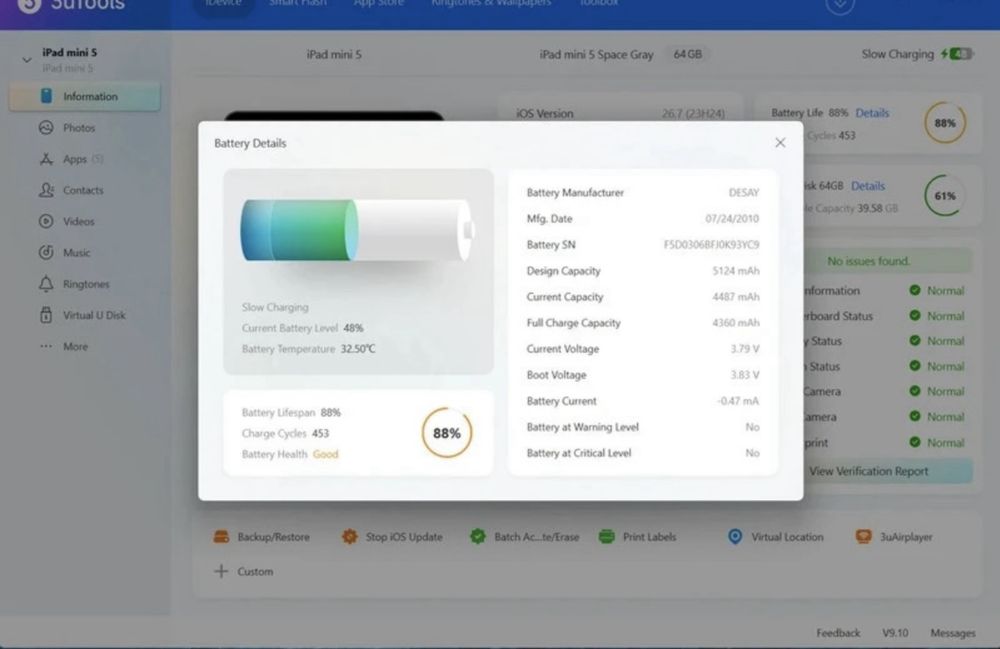Open the Videos section icon
The image size is (1000, 649).
click(46, 221)
